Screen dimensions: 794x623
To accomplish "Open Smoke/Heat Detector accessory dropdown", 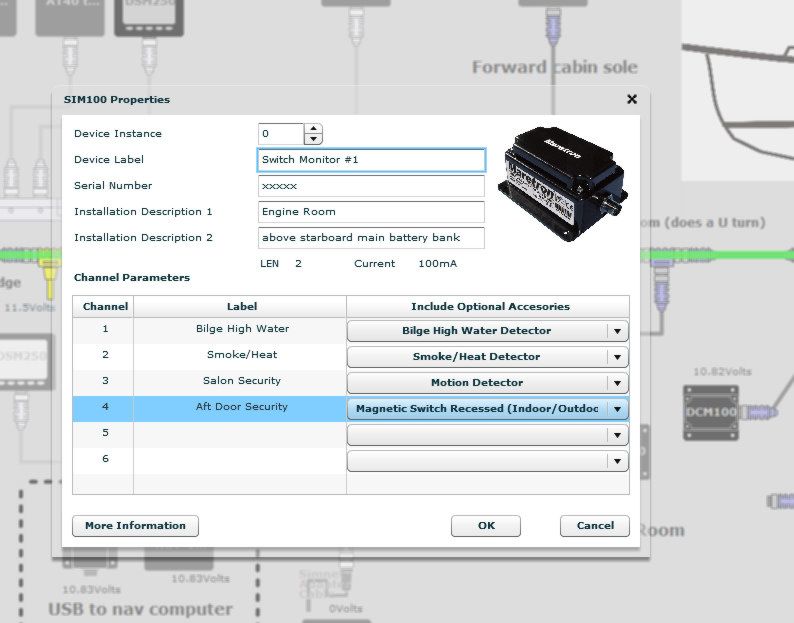I will pos(488,357).
